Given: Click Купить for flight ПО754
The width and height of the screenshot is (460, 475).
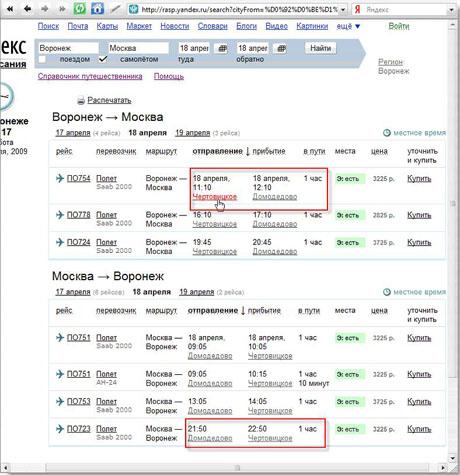Looking at the screenshot, I should 419,179.
